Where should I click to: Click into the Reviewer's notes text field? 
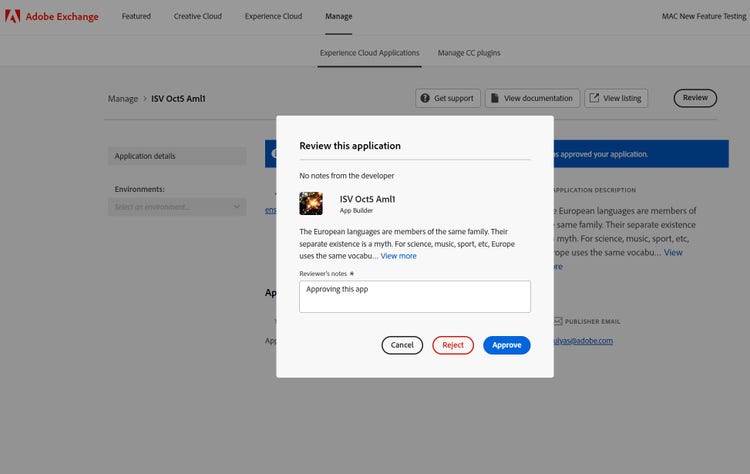tap(414, 296)
